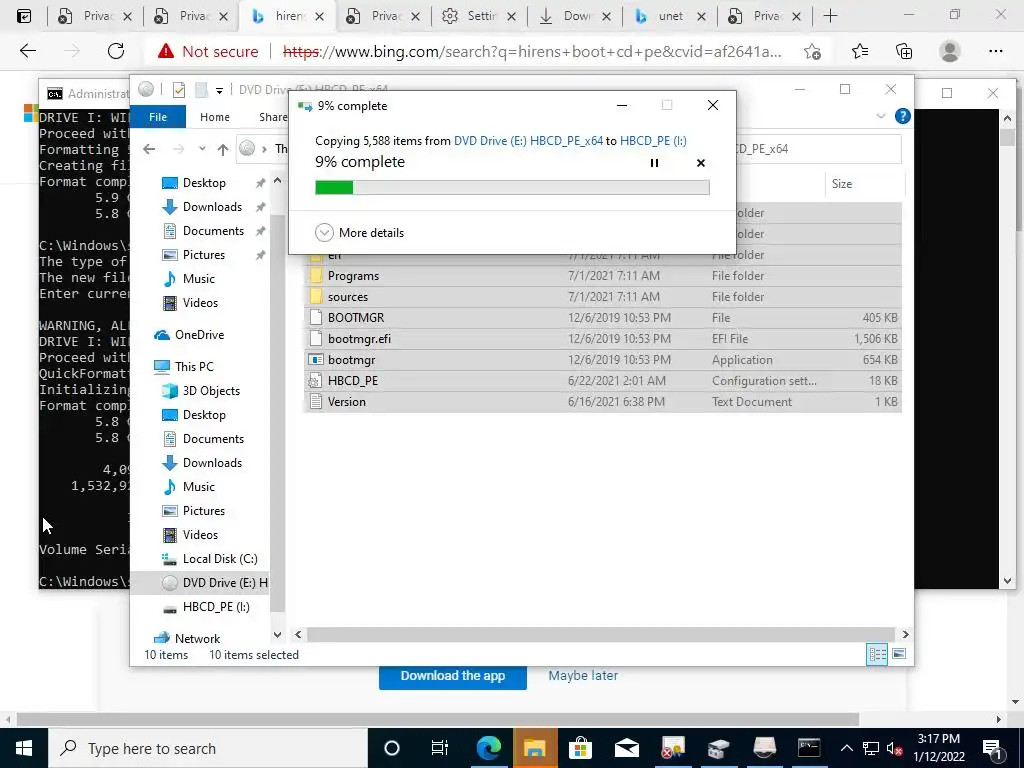Image resolution: width=1024 pixels, height=768 pixels.
Task: Click Explorer horizontal scrollbar
Action: tap(600, 634)
